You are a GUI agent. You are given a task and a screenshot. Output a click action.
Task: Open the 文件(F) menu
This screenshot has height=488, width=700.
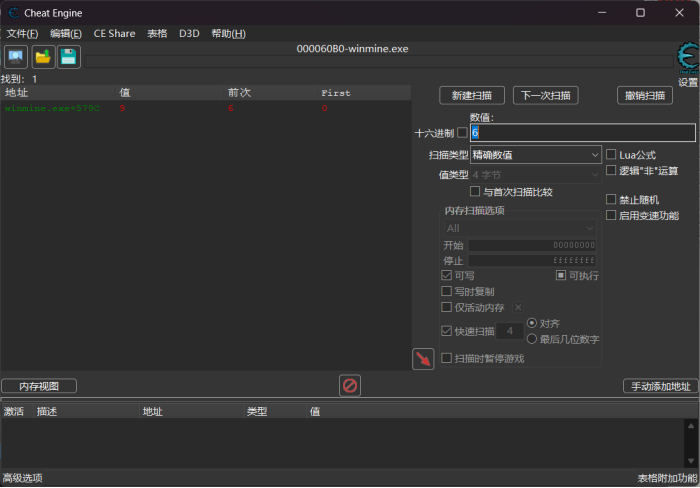point(22,33)
